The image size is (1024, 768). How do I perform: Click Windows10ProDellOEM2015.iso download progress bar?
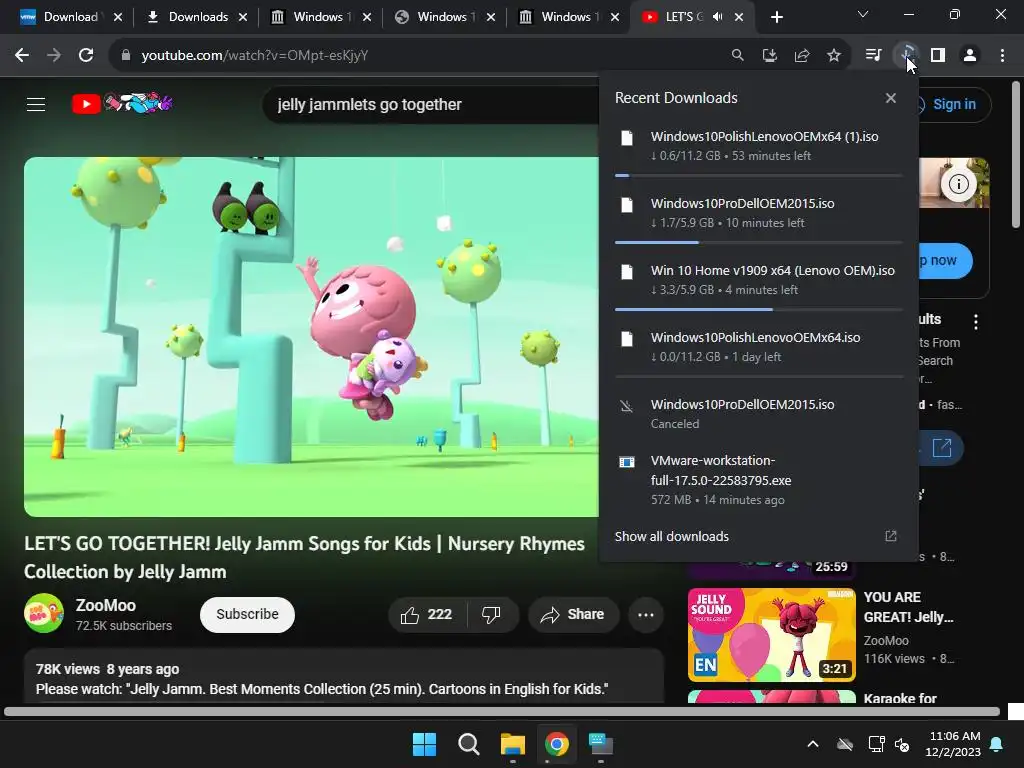coord(758,242)
